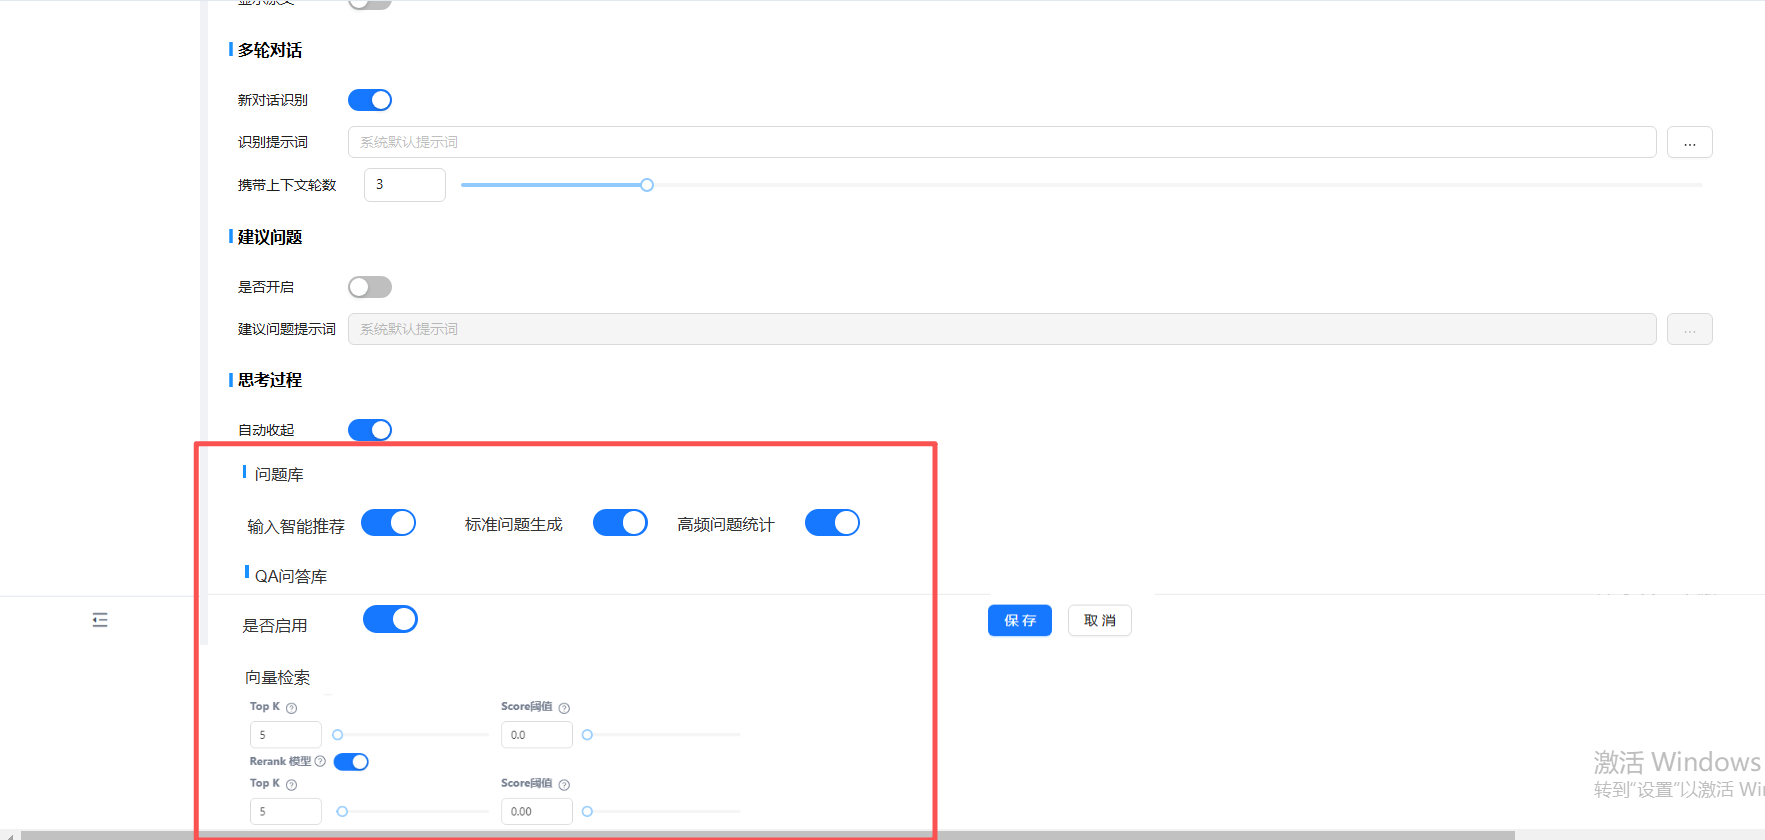Click the 保存 button
The width and height of the screenshot is (1765, 840).
click(x=1020, y=620)
